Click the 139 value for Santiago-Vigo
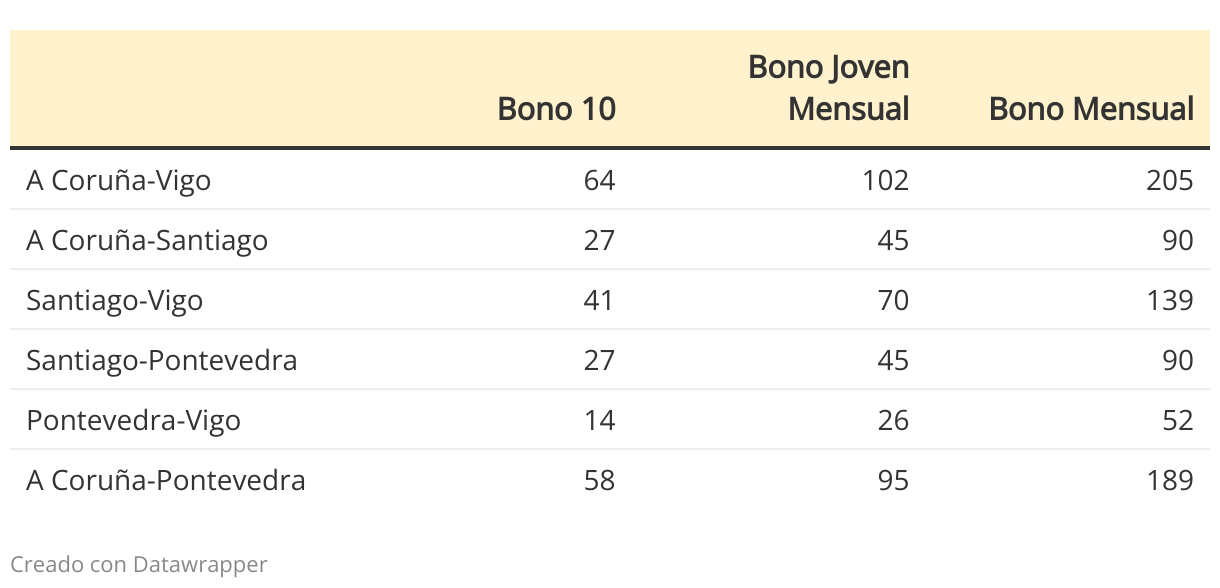The width and height of the screenshot is (1220, 588). click(x=1170, y=300)
